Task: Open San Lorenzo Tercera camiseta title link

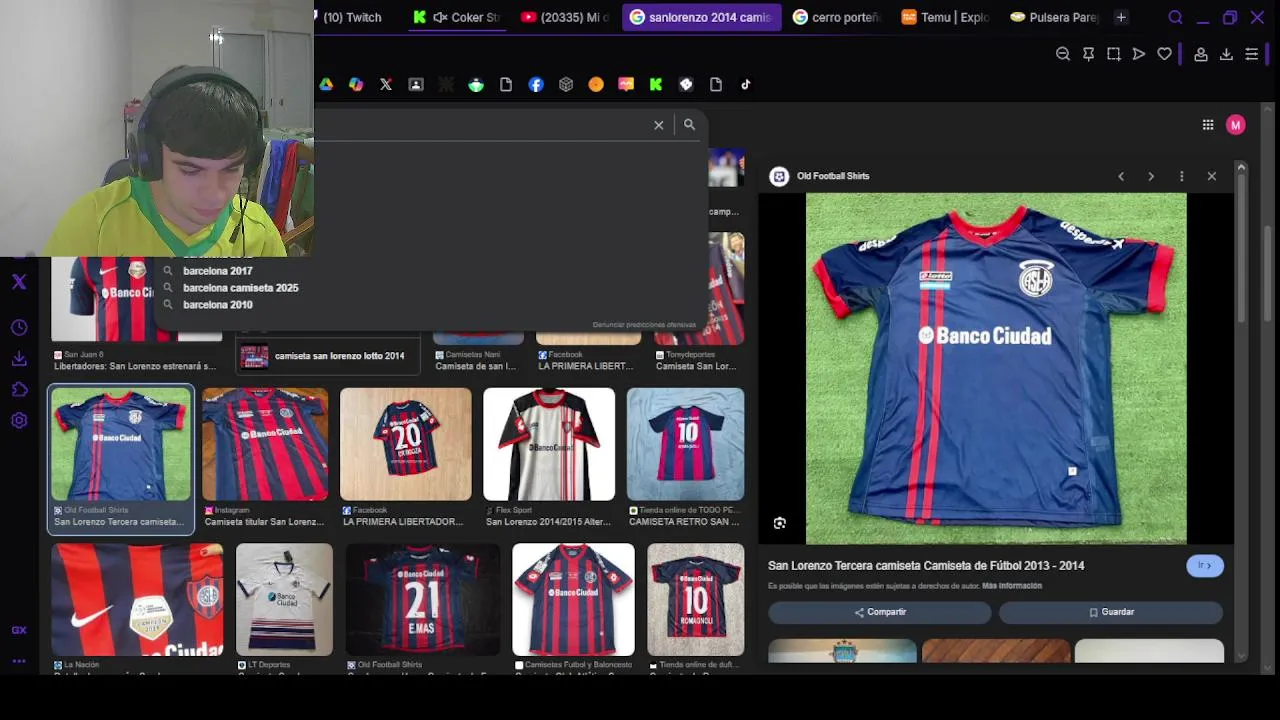Action: coord(926,566)
